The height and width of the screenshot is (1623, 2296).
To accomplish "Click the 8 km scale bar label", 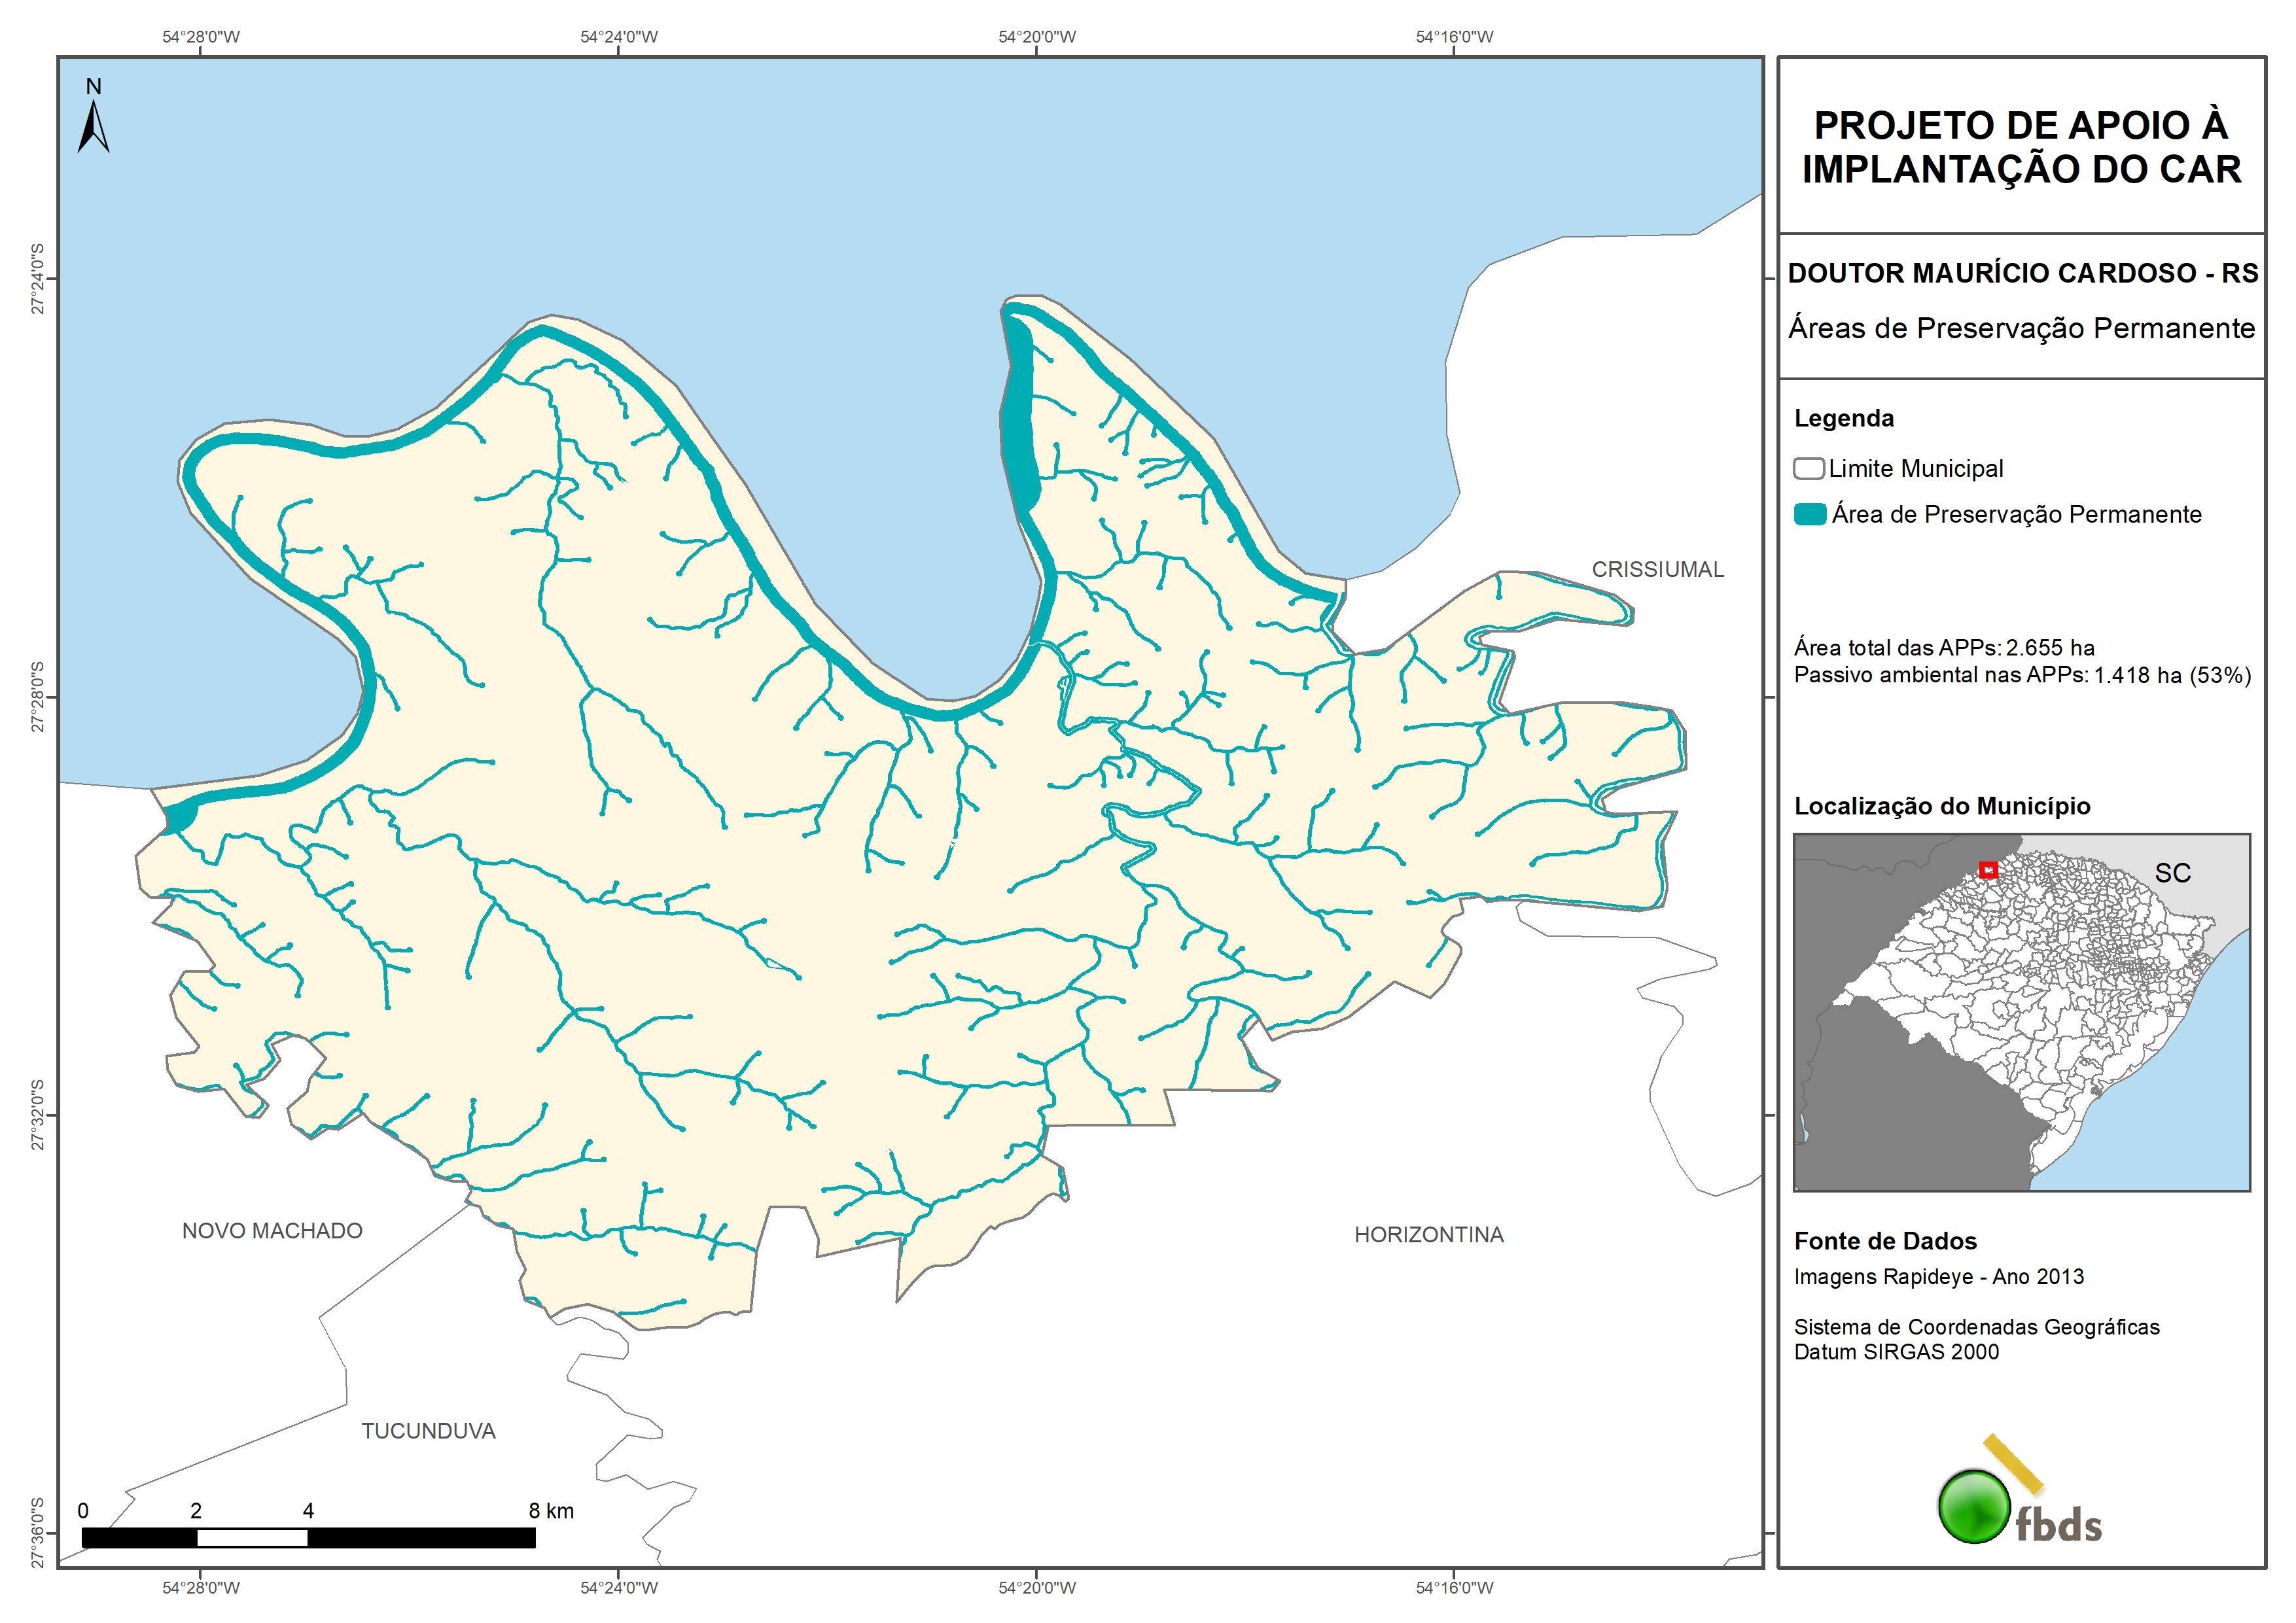I will pos(551,1510).
